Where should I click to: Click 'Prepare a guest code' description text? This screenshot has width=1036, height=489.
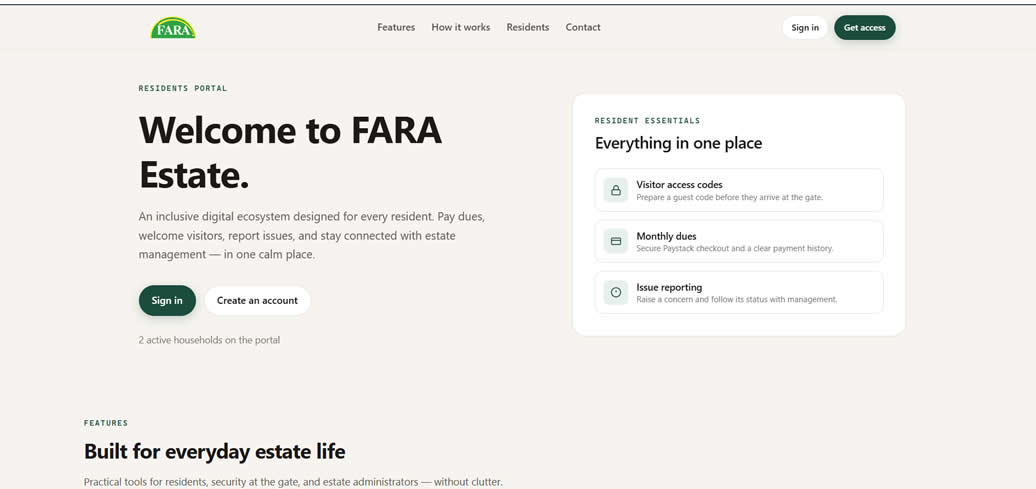pos(729,198)
